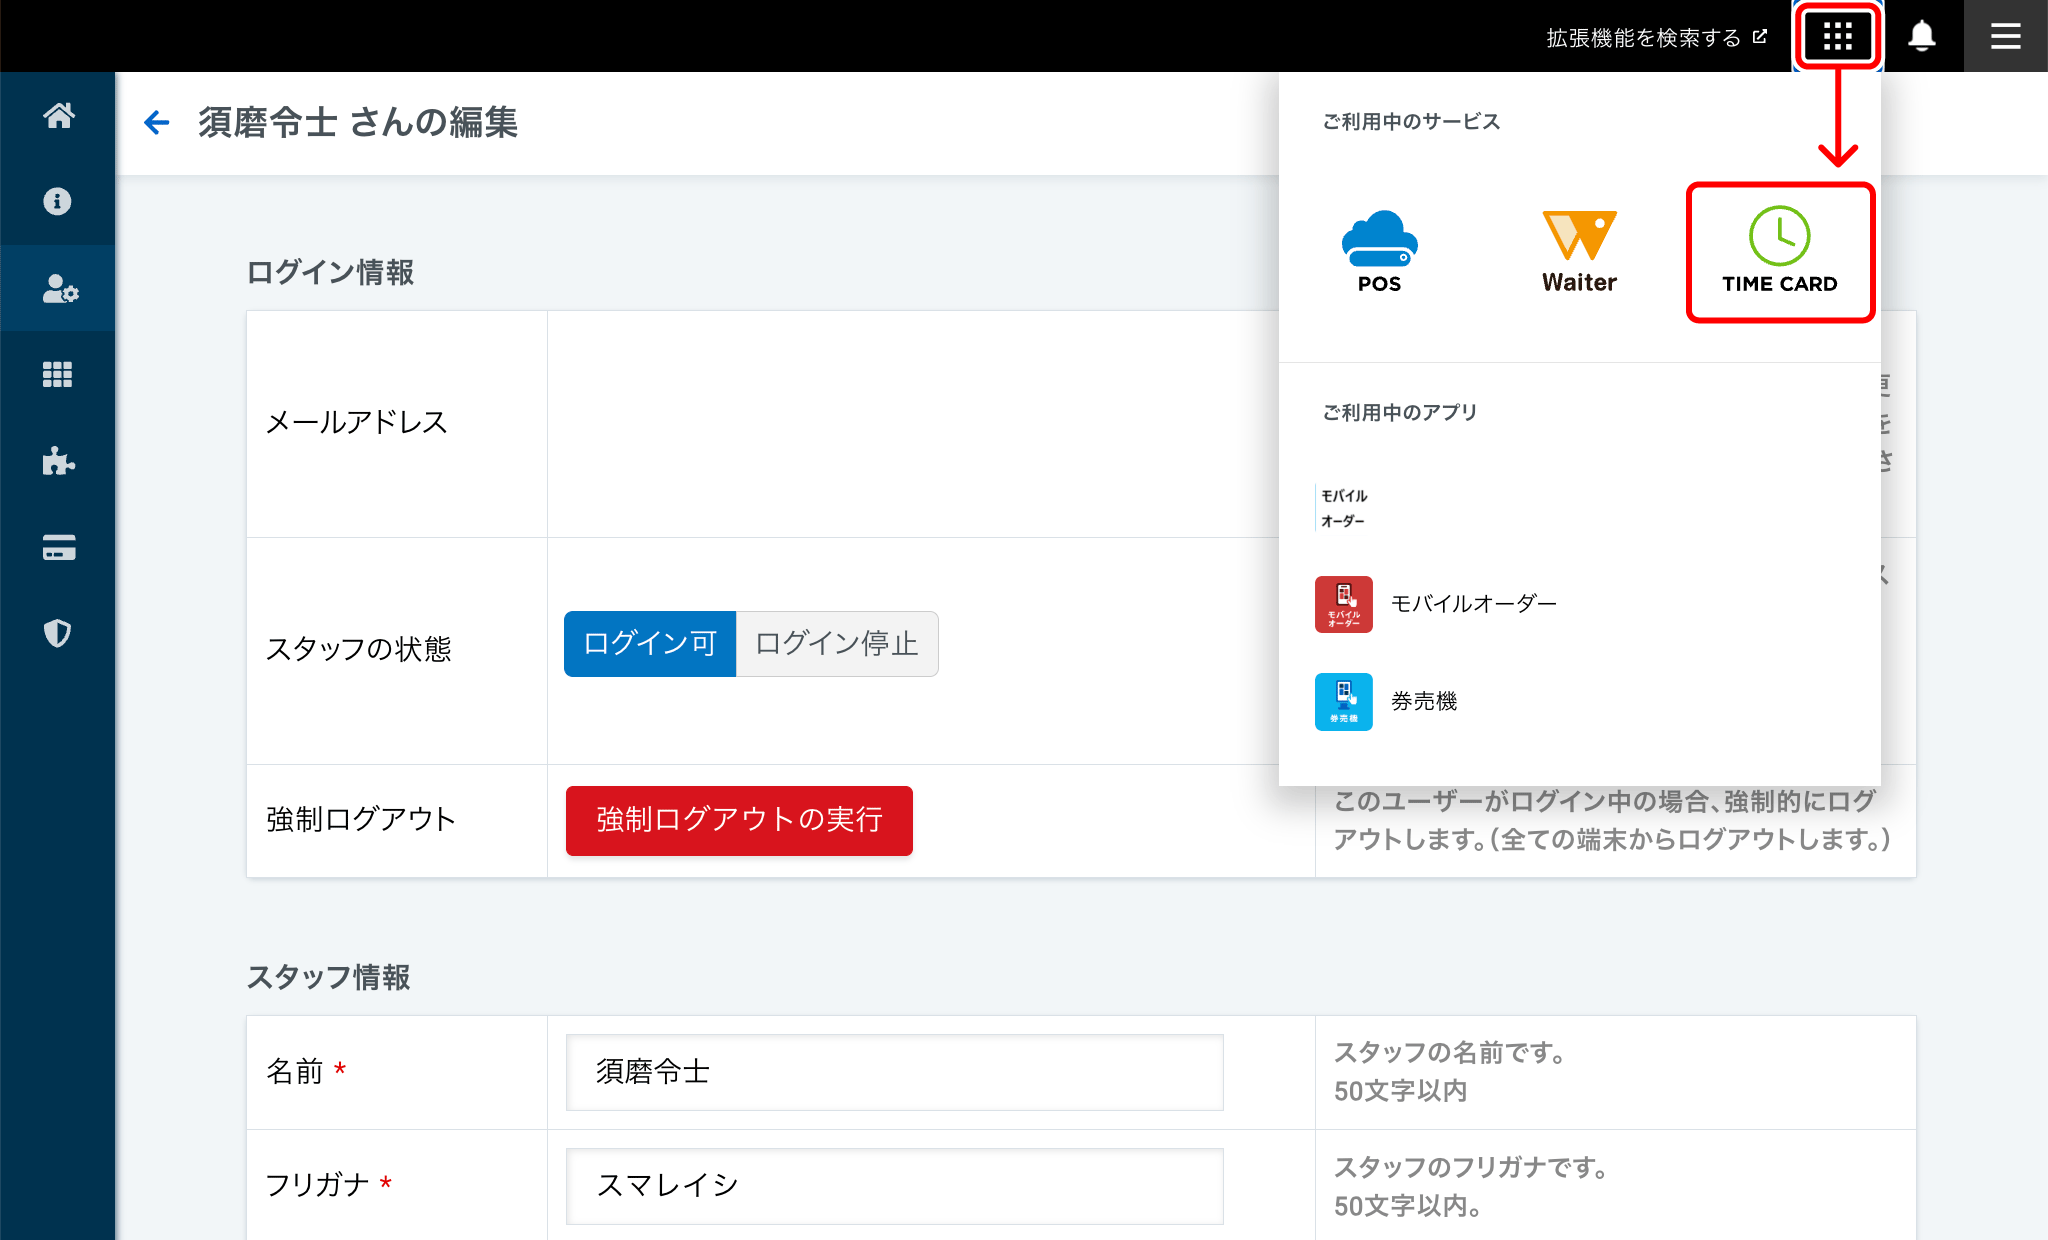Click the 名前 input field
2048x1240 pixels.
pyautogui.click(x=895, y=1072)
